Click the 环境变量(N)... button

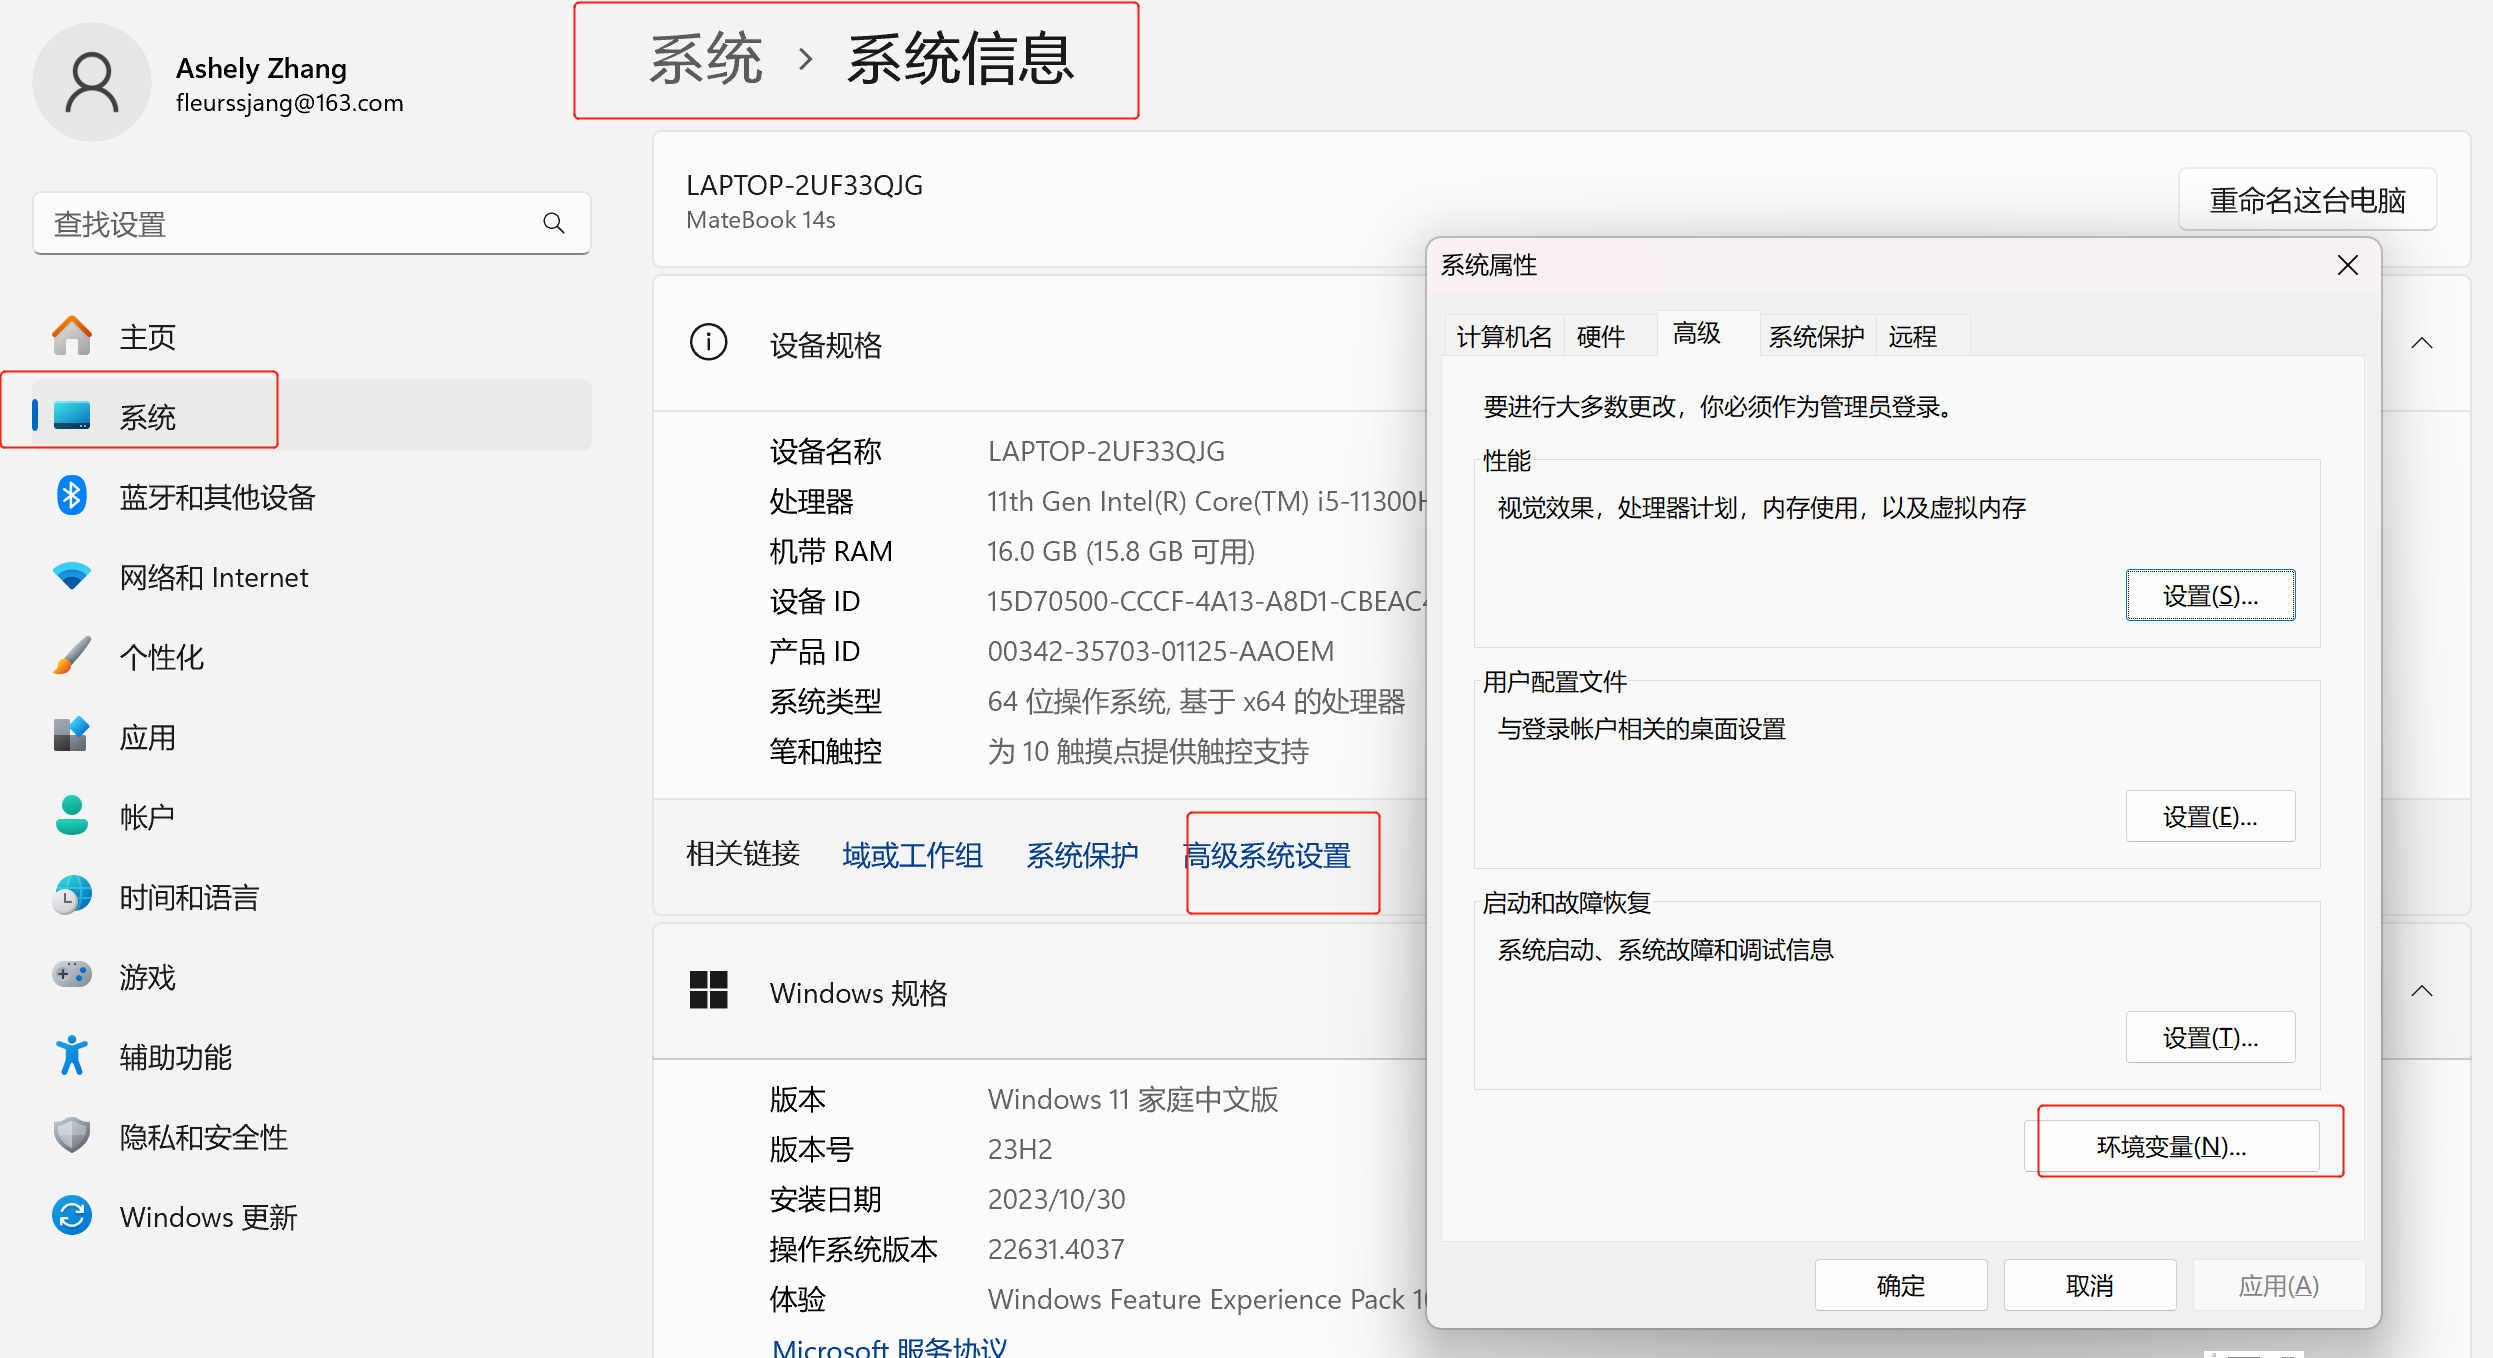tap(2171, 1146)
